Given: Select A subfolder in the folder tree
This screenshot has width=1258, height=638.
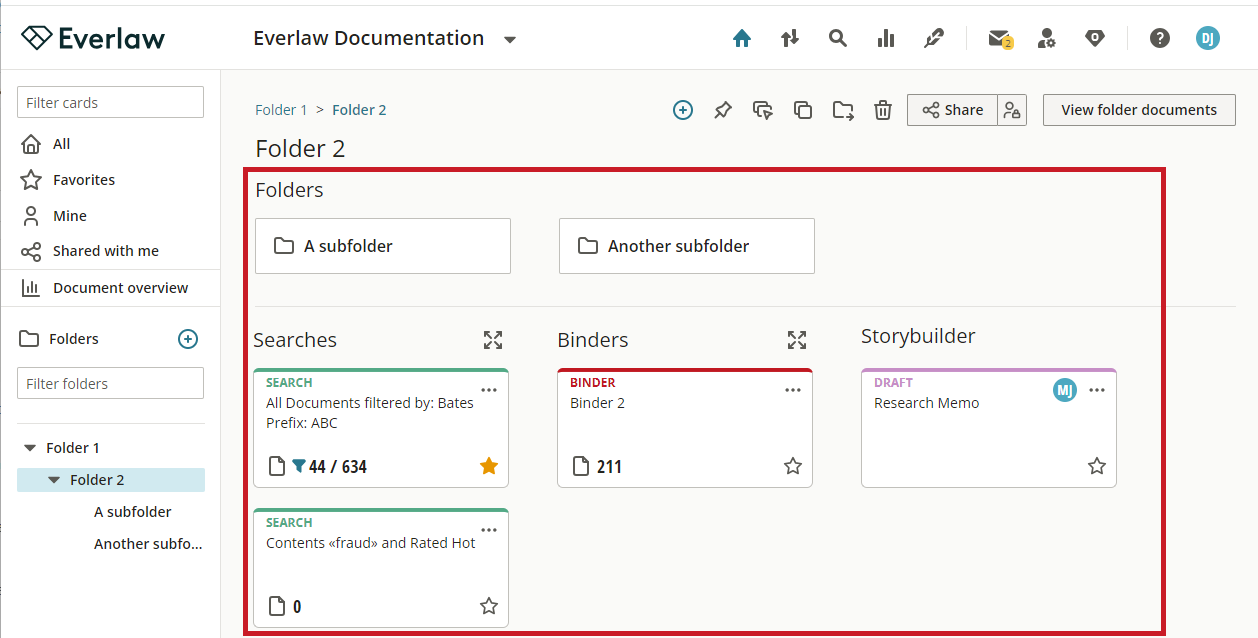Looking at the screenshot, I should (133, 512).
